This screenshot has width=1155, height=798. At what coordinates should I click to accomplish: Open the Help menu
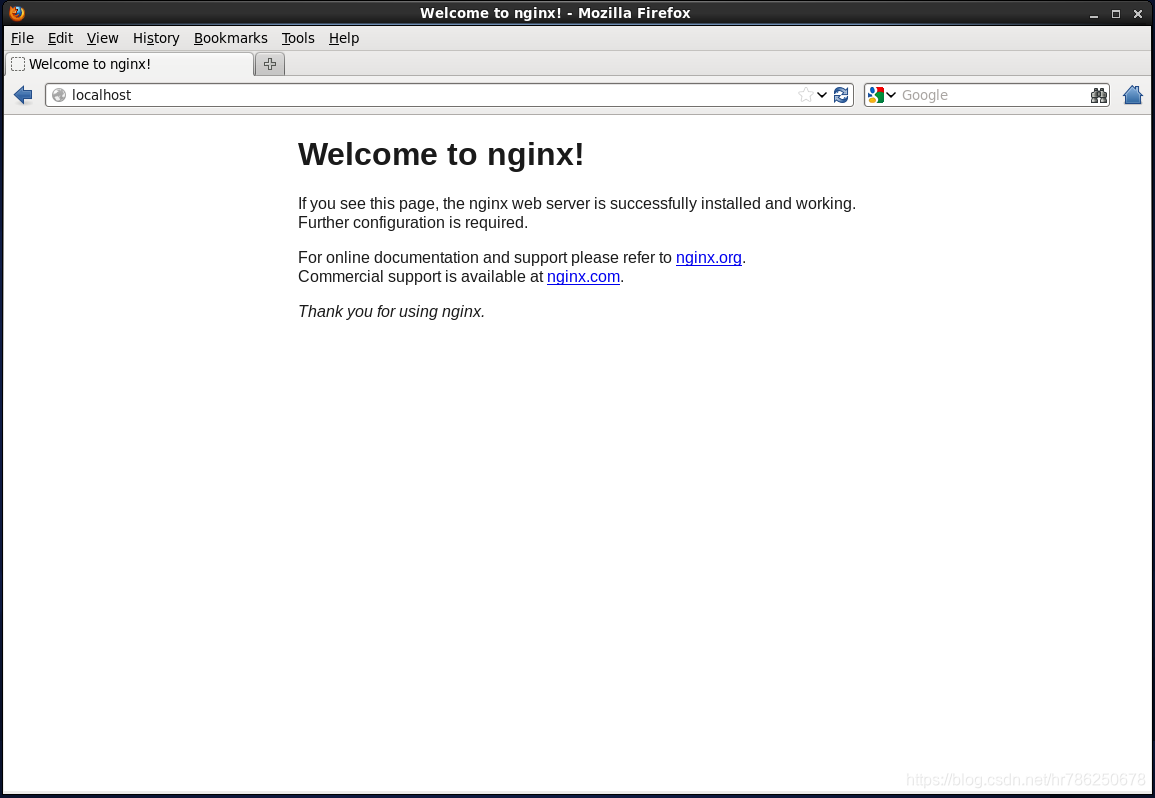344,38
